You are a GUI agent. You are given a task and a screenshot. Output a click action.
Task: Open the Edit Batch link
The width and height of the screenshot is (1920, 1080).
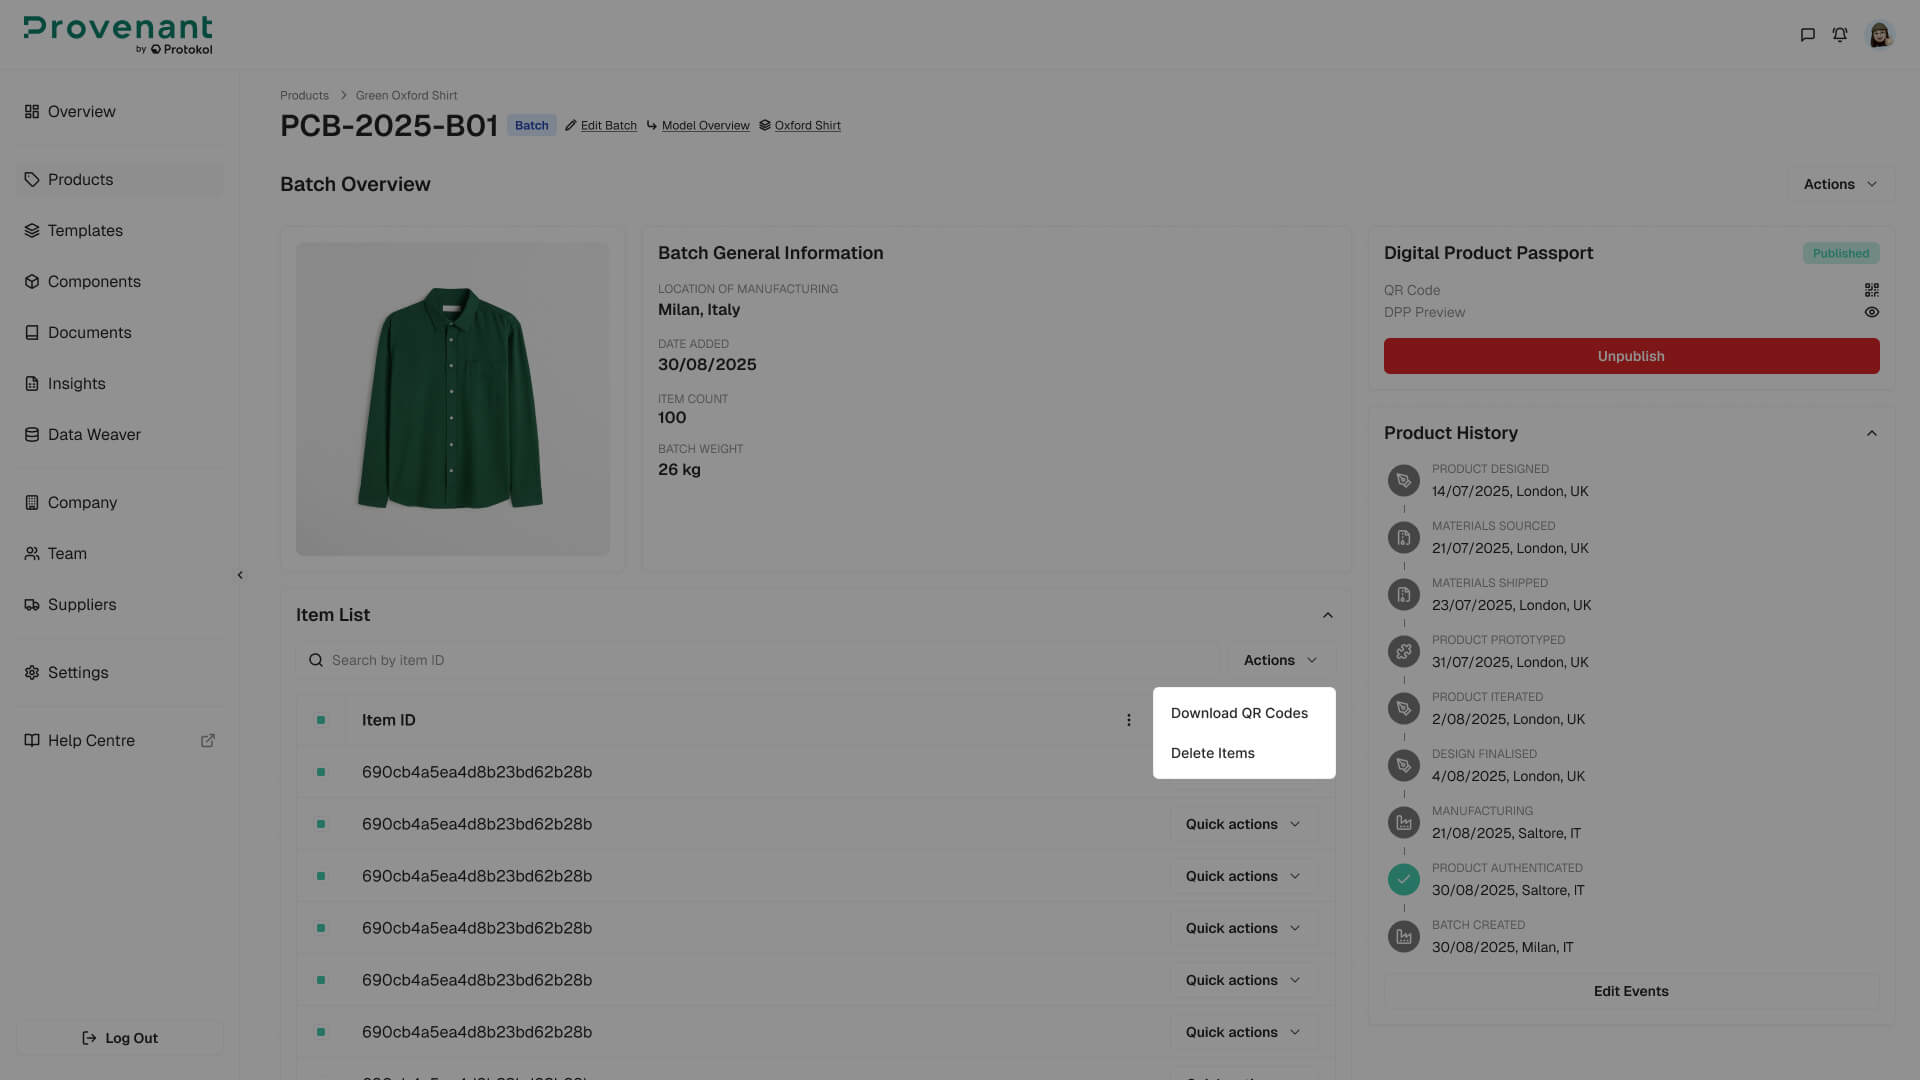(608, 126)
